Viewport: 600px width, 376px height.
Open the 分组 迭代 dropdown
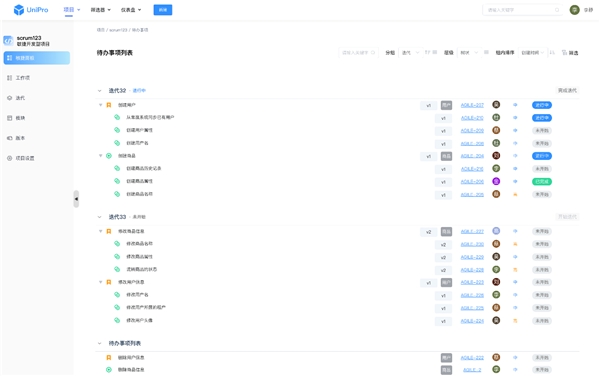(410, 53)
